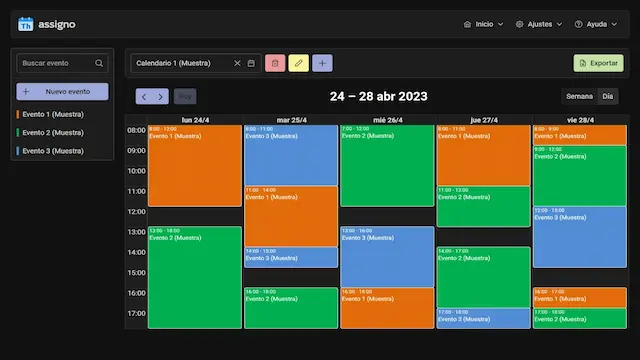Click the lun 24/4 column header
The width and height of the screenshot is (640, 360).
195,120
